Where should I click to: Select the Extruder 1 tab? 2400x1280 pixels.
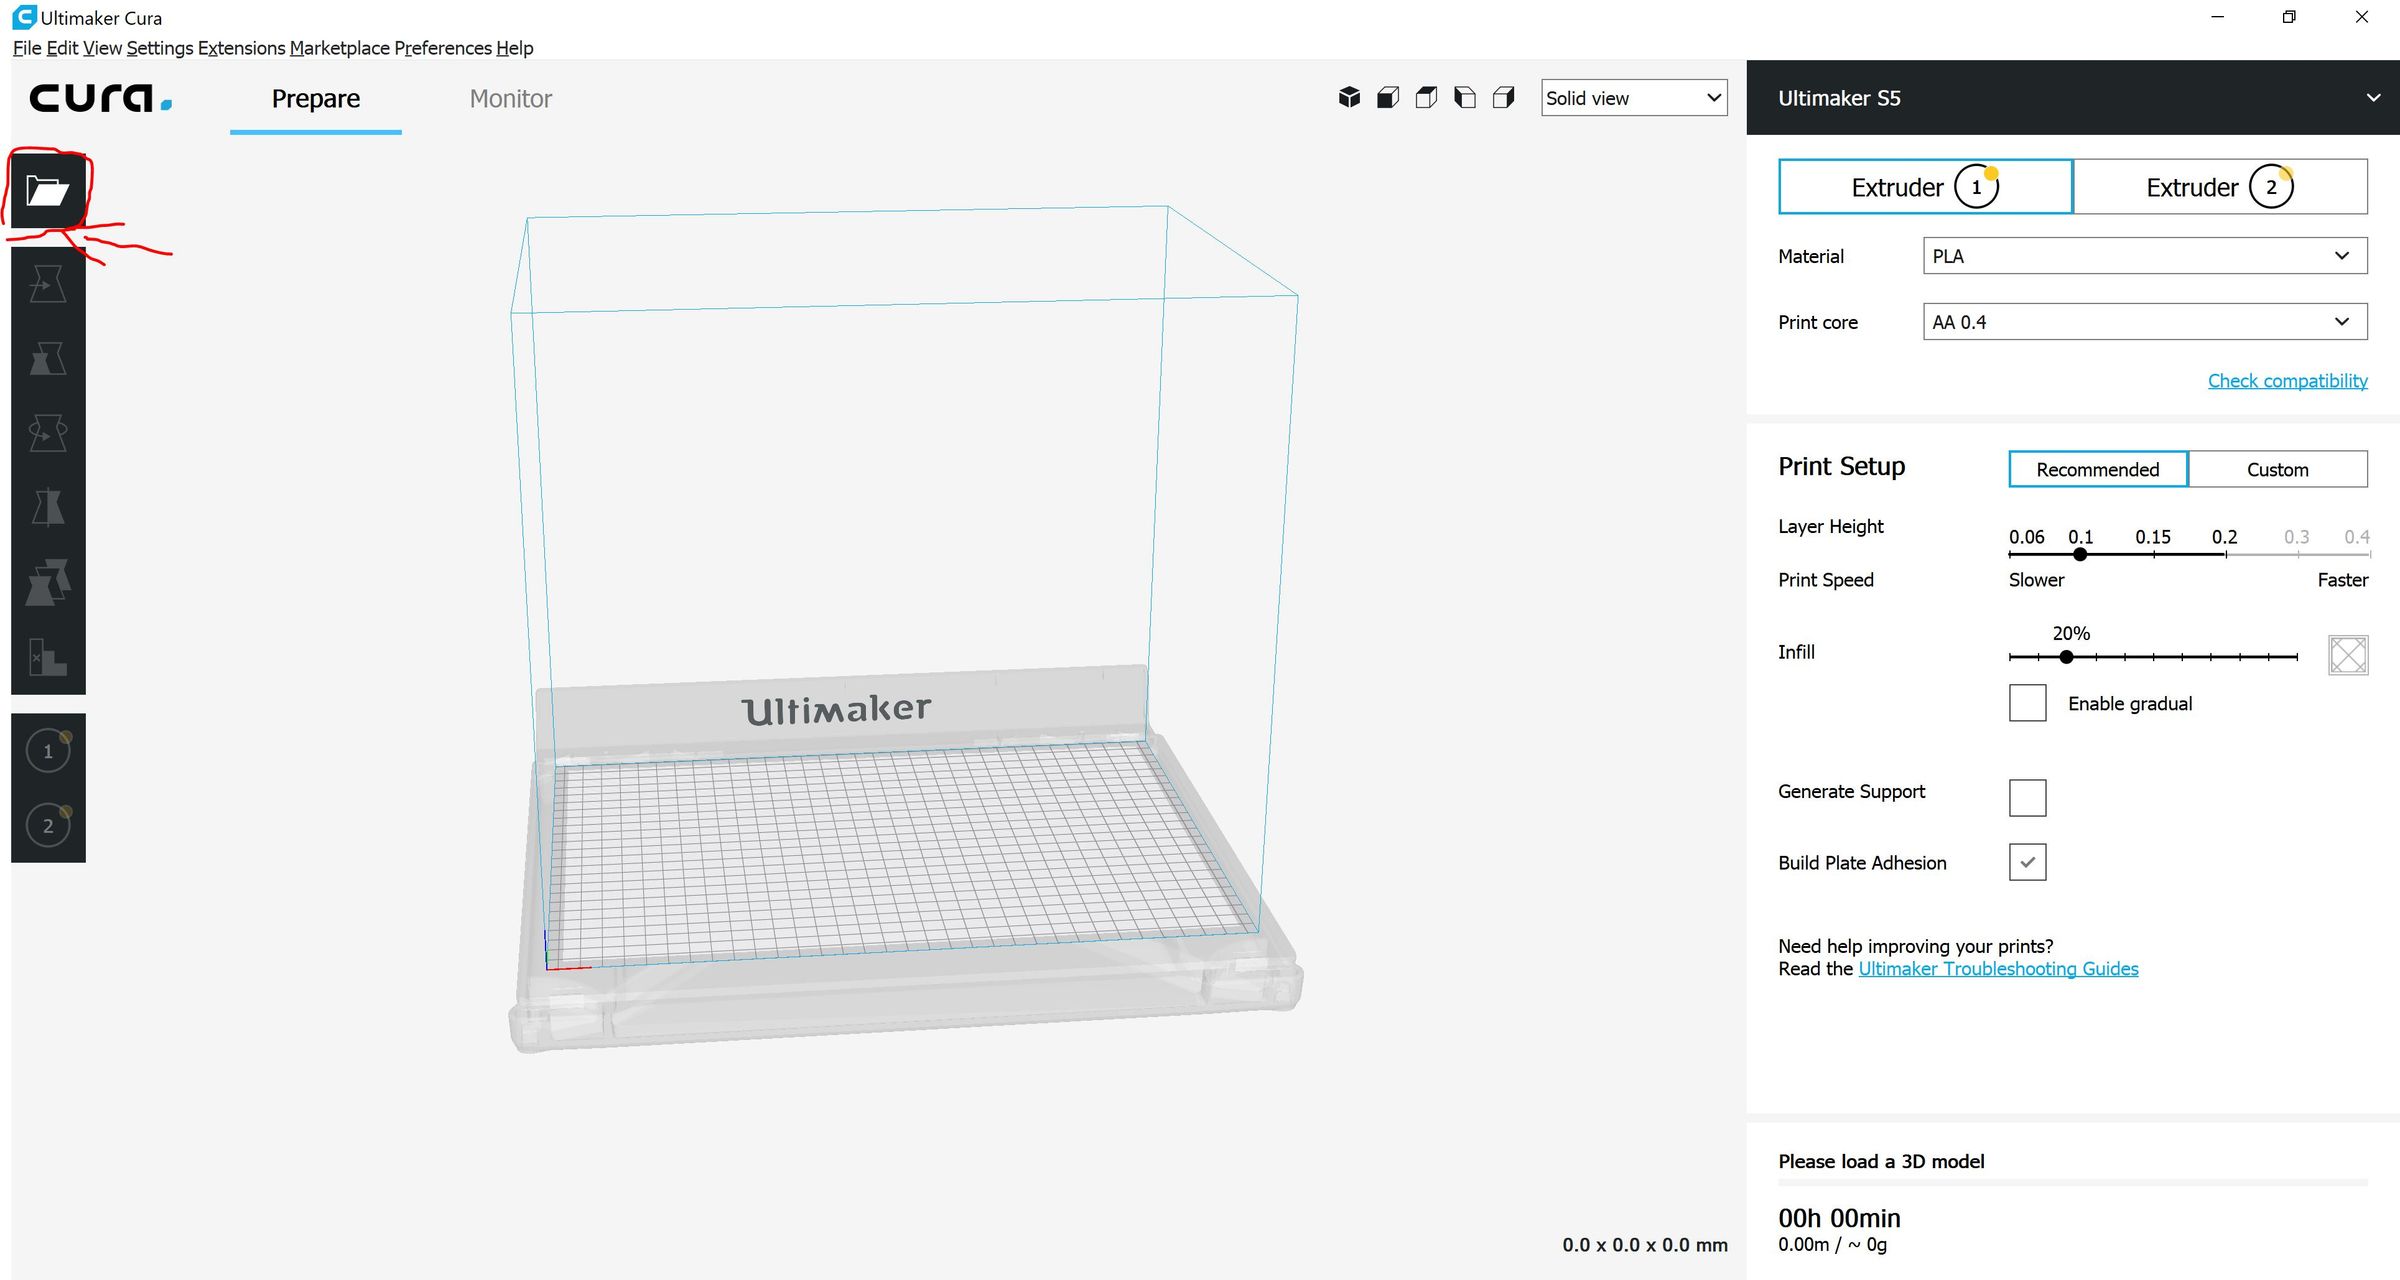click(x=1926, y=186)
